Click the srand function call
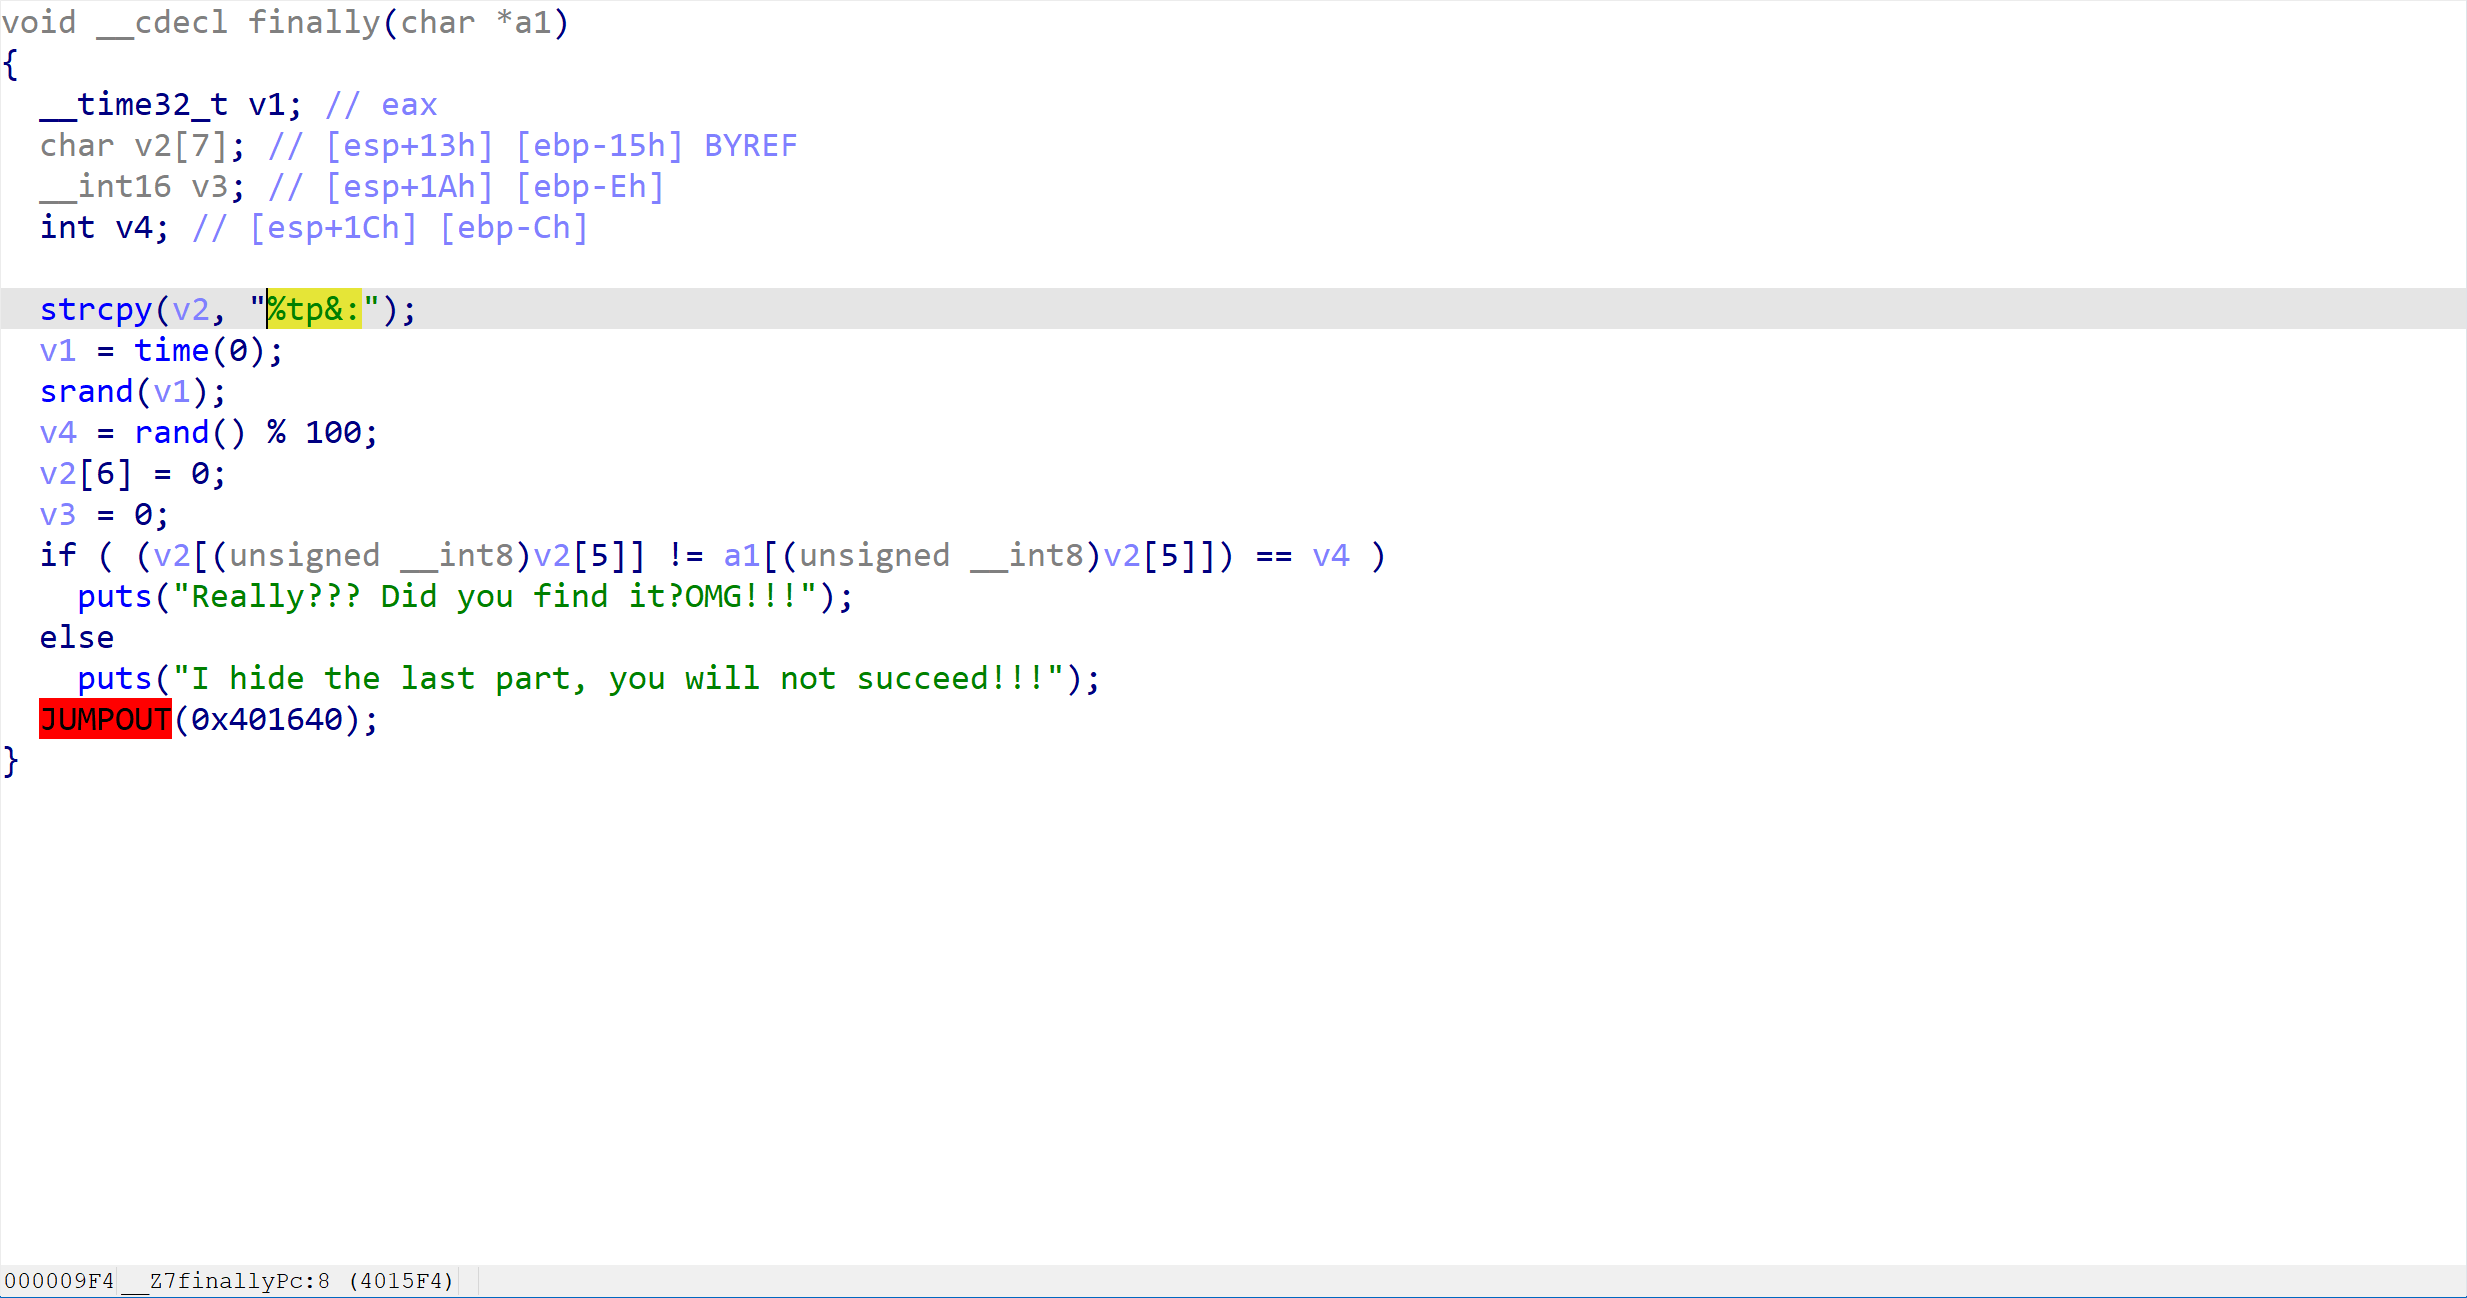Viewport: 2467px width, 1298px height. pyautogui.click(x=86, y=391)
